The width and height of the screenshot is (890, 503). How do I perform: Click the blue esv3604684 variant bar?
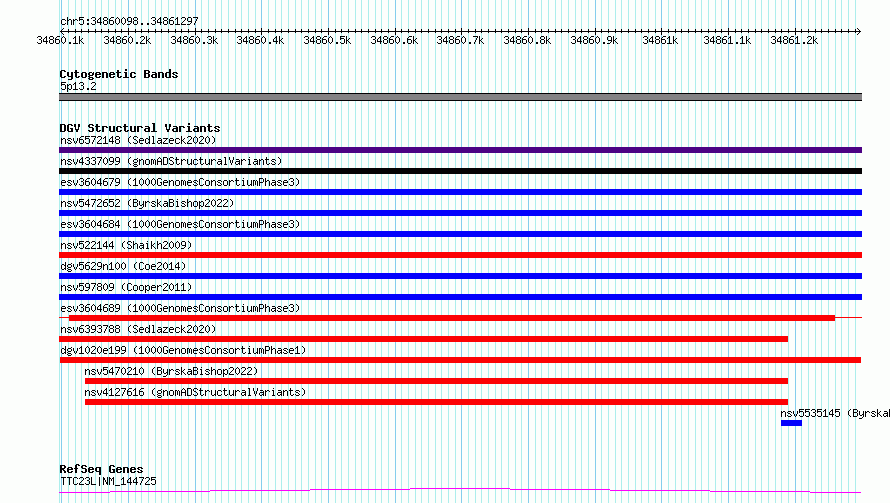click(x=460, y=234)
